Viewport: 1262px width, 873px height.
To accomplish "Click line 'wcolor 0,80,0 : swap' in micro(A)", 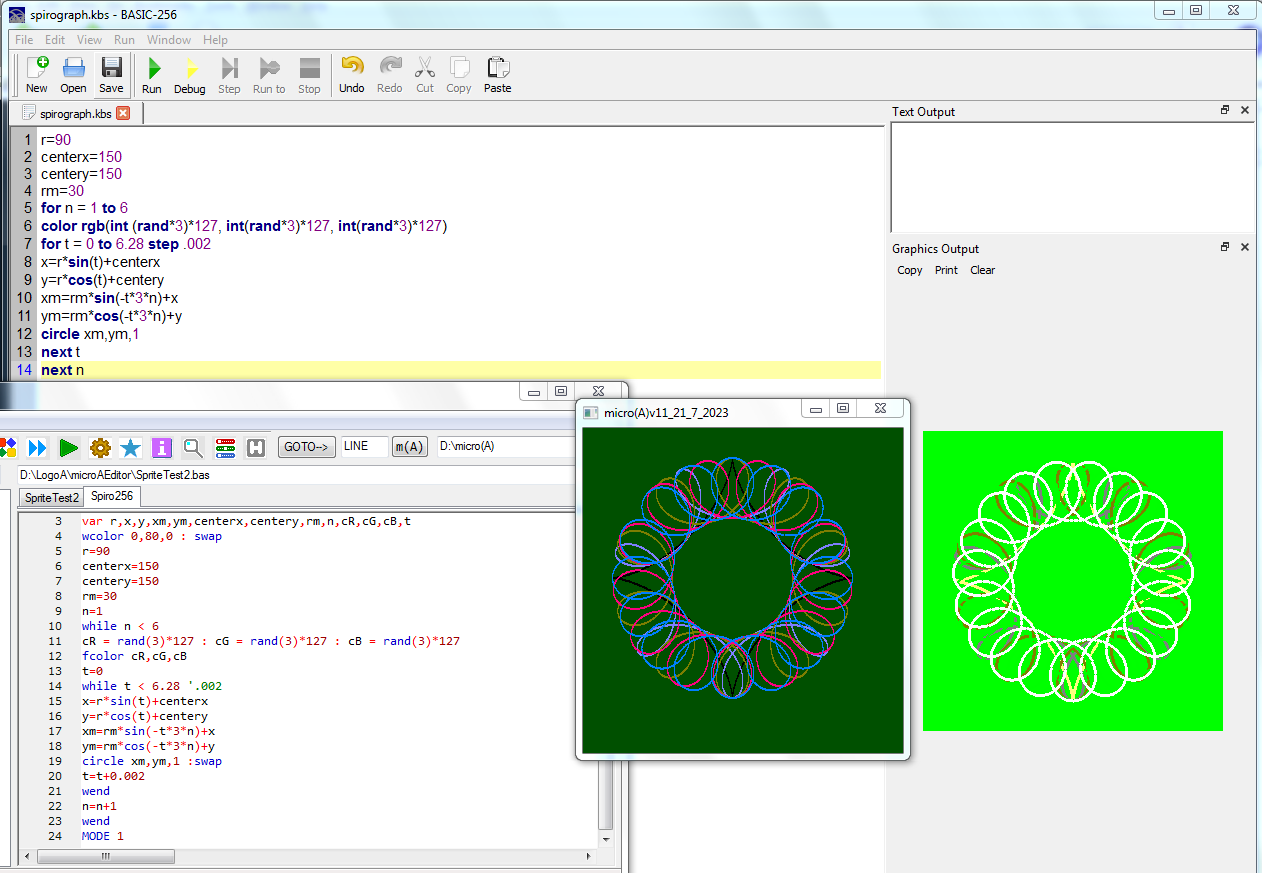I will click(152, 536).
